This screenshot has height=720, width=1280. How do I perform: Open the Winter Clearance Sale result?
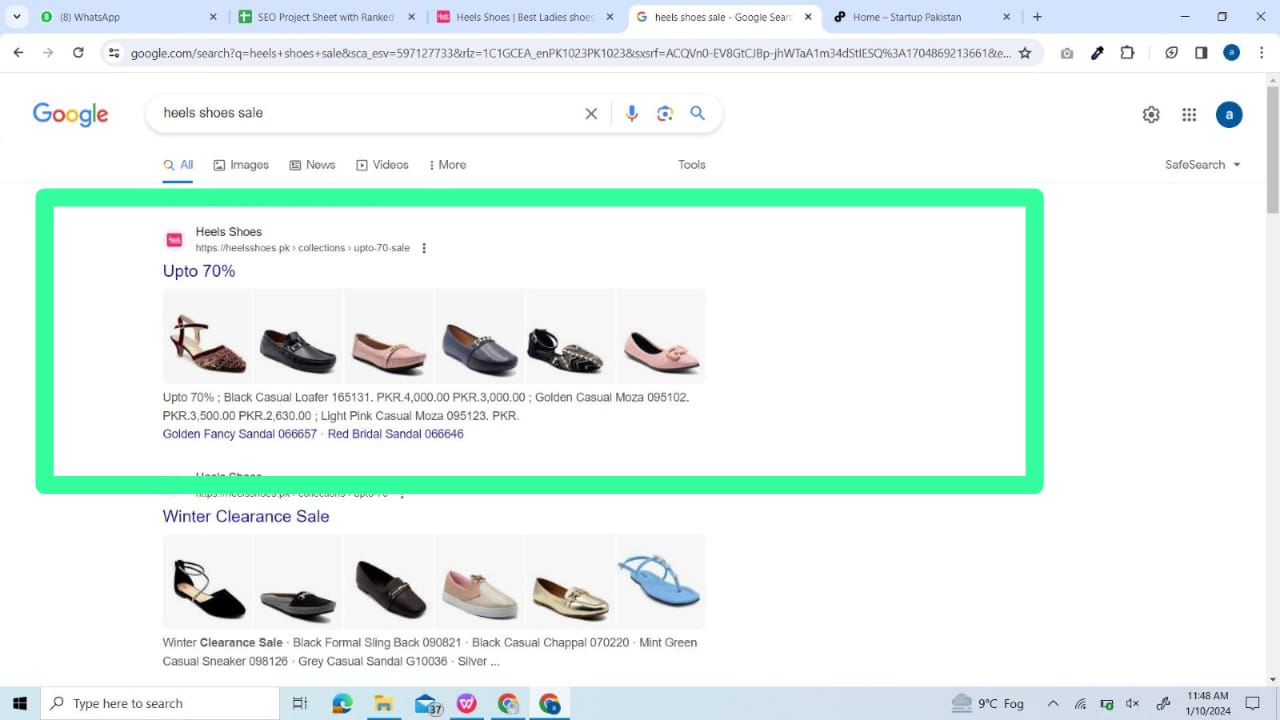pos(246,517)
